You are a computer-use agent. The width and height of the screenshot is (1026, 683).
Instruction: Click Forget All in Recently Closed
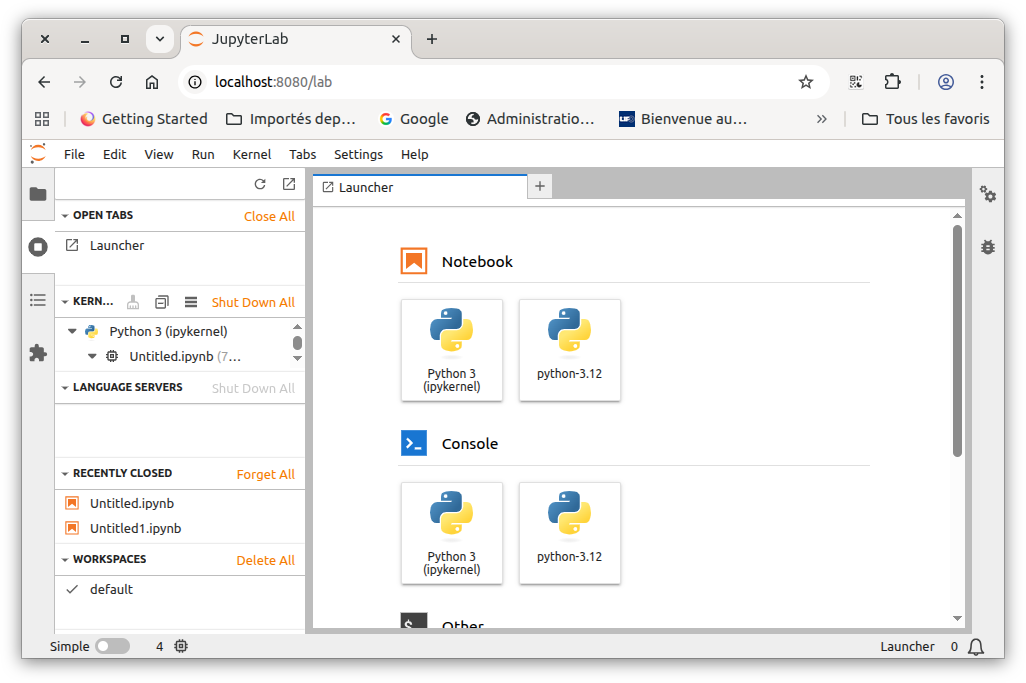pyautogui.click(x=265, y=474)
